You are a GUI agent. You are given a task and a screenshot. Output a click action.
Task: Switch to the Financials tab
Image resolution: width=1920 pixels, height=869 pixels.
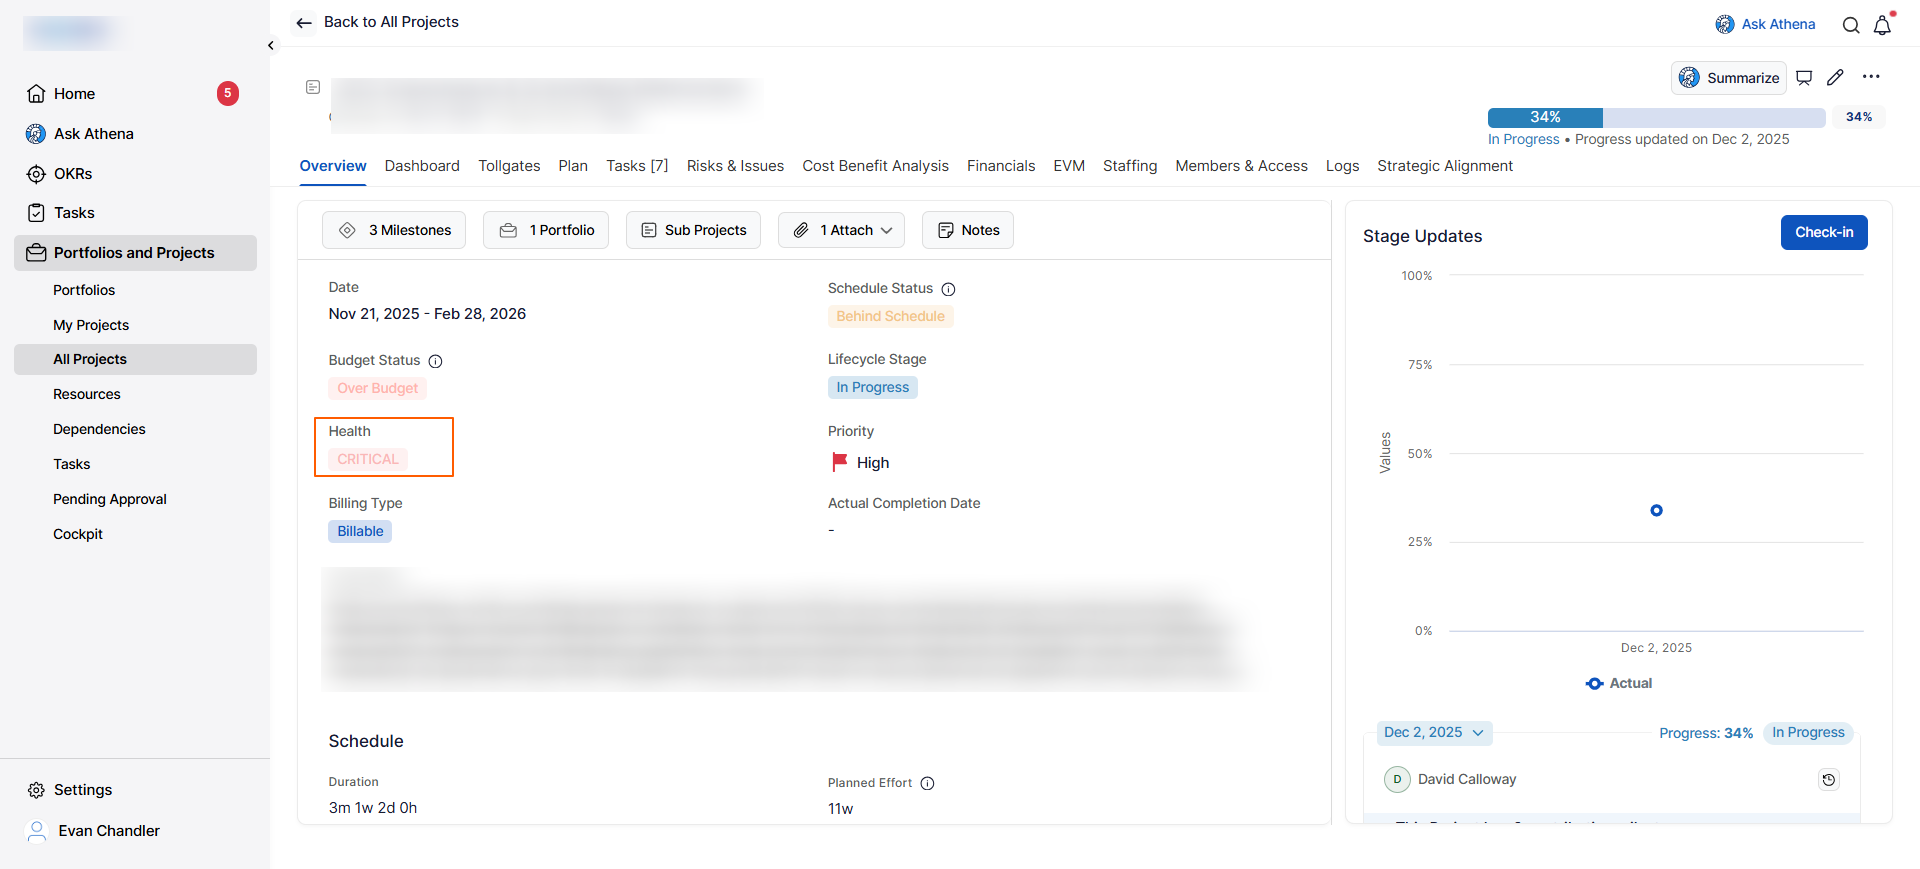click(1001, 166)
